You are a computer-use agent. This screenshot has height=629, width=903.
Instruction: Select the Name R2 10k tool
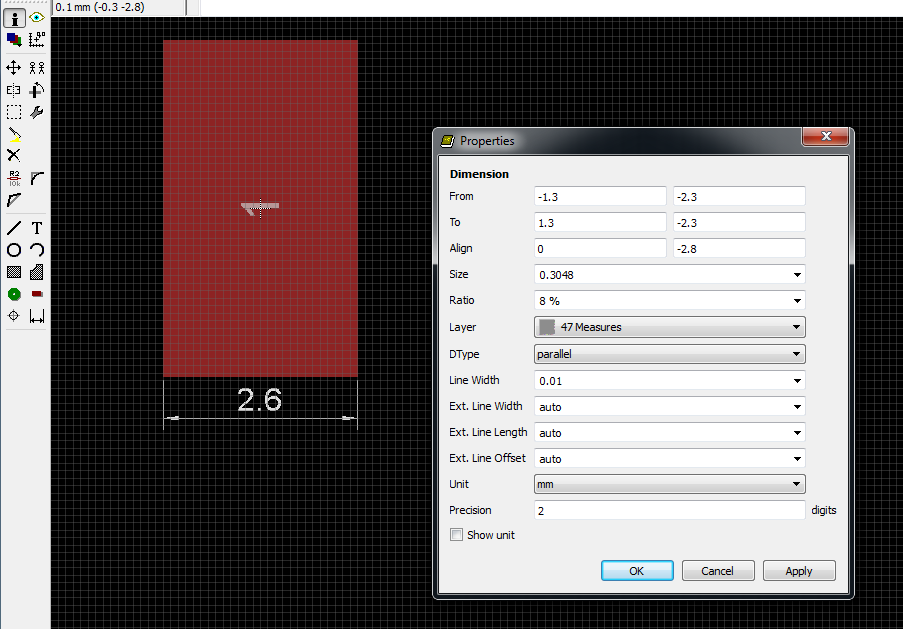click(14, 179)
